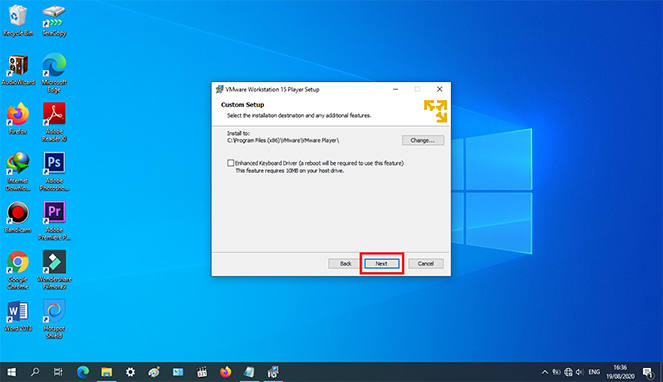The image size is (663, 382).
Task: Open taskbar Search magnifier
Action: pyautogui.click(x=35, y=372)
